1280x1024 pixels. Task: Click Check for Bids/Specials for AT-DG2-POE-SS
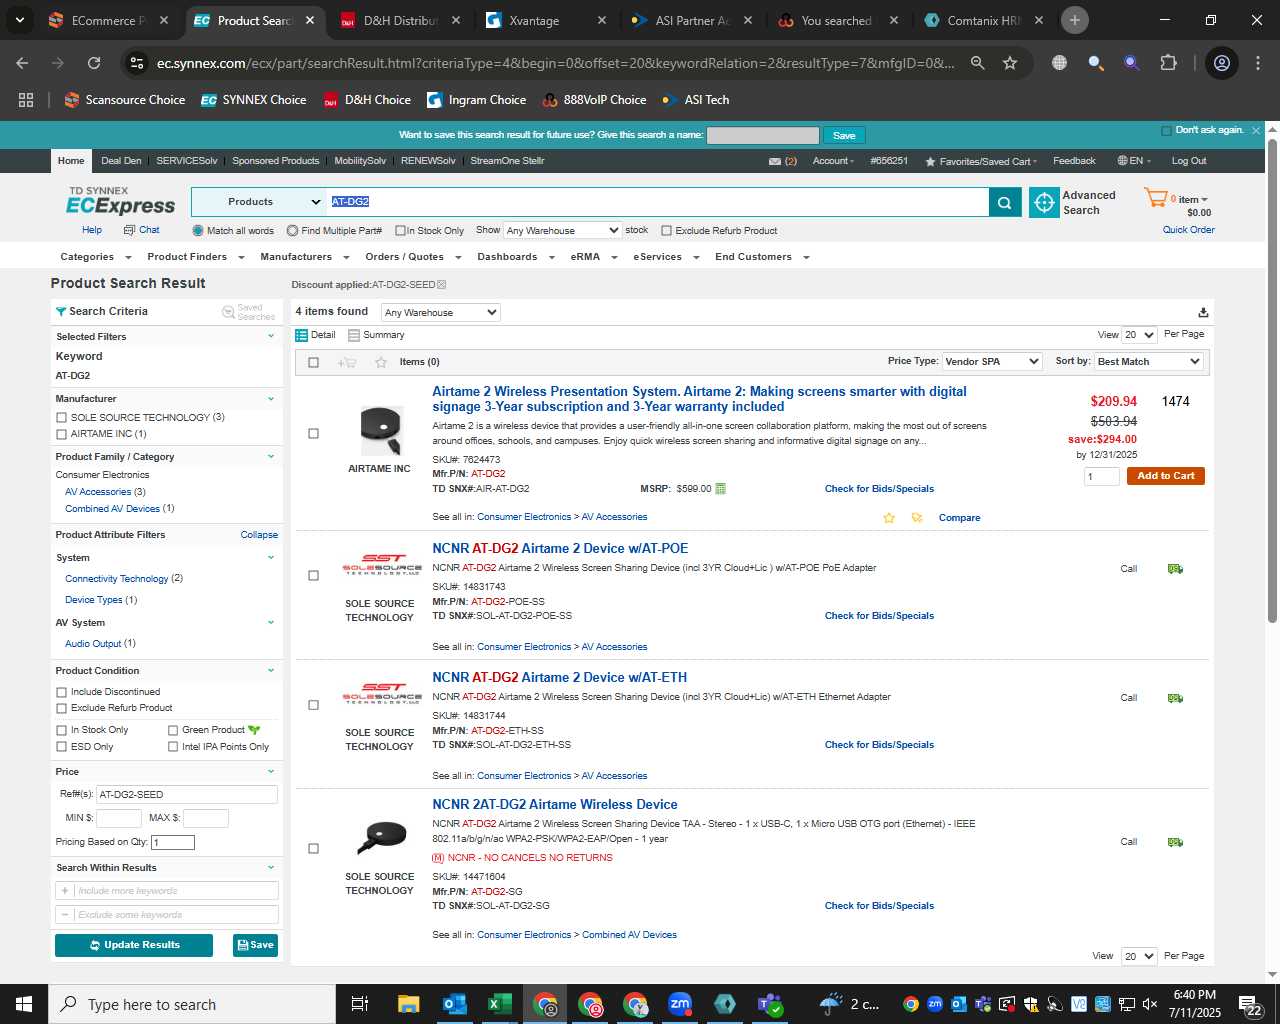pos(879,616)
